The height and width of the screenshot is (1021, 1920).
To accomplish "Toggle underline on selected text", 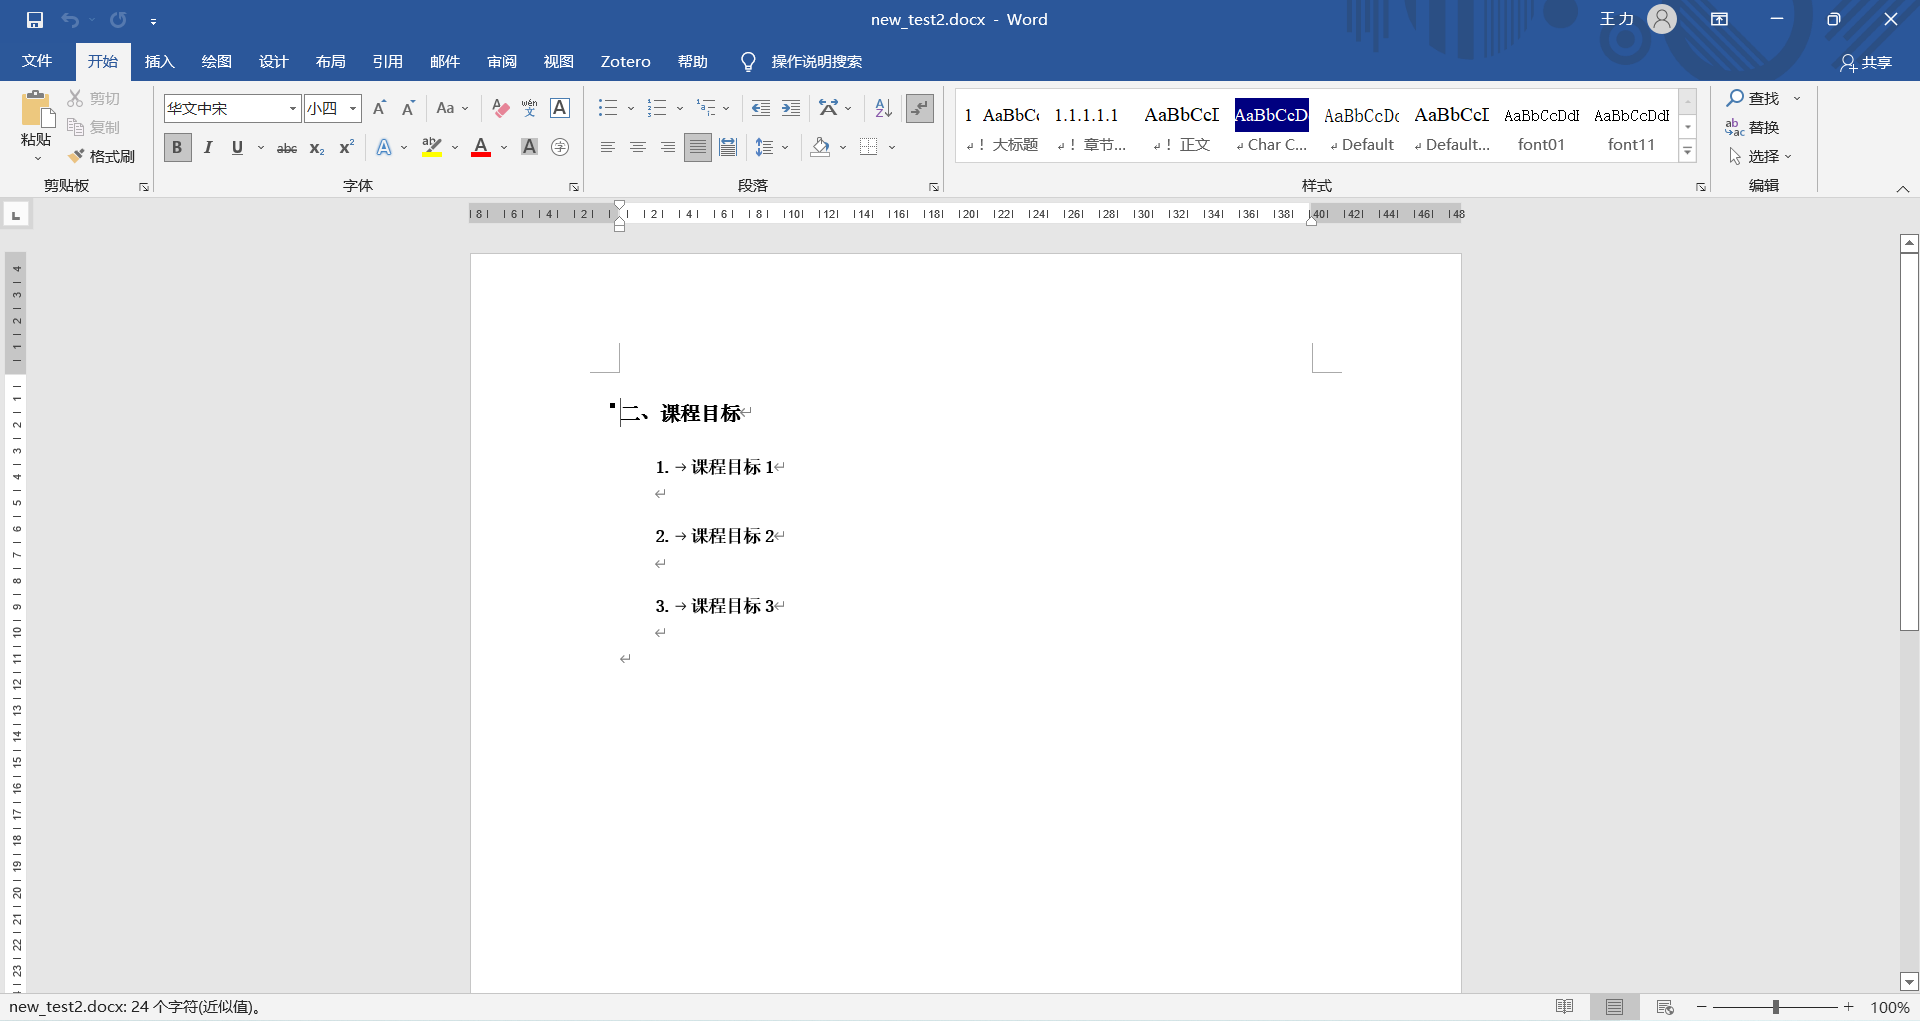I will click(236, 147).
